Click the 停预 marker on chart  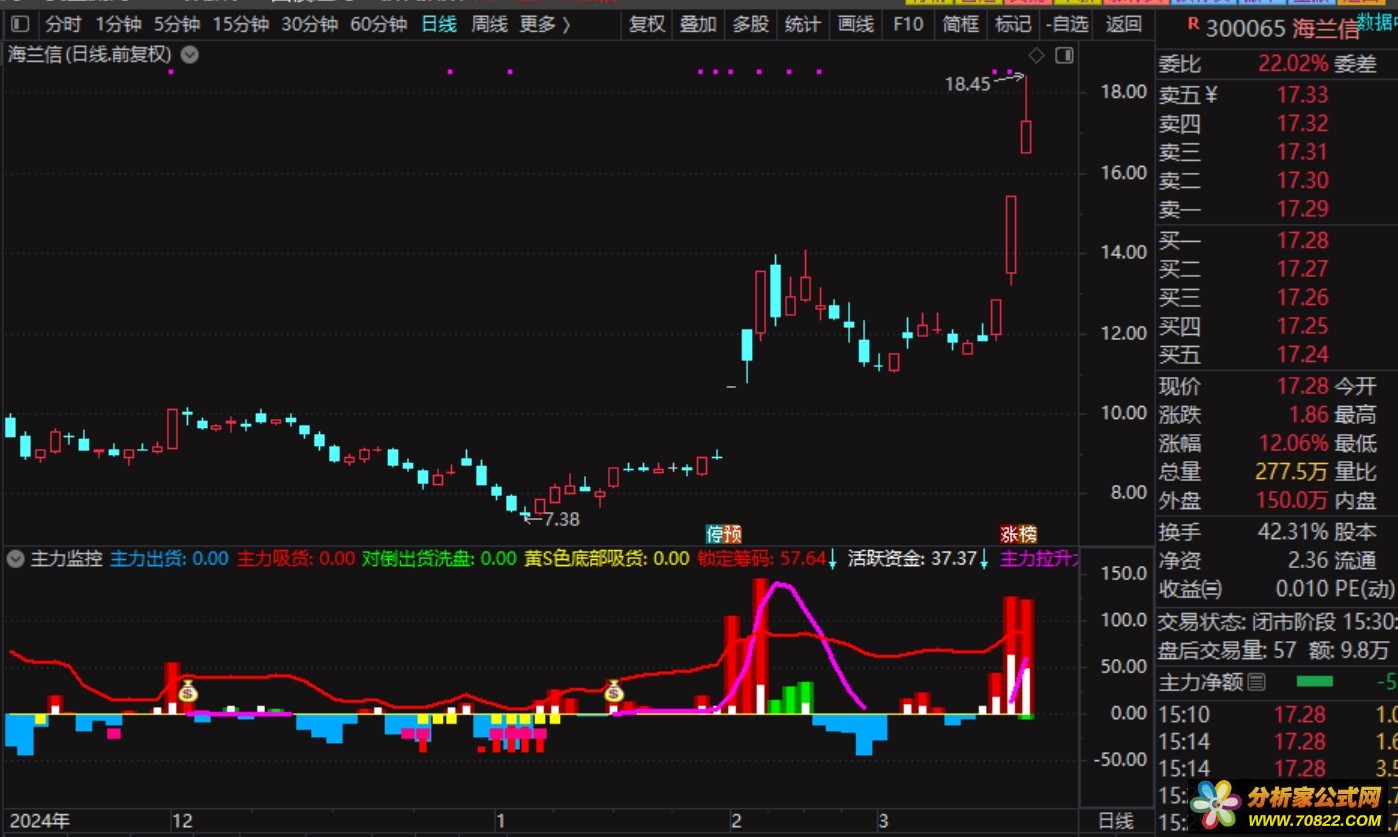(724, 534)
